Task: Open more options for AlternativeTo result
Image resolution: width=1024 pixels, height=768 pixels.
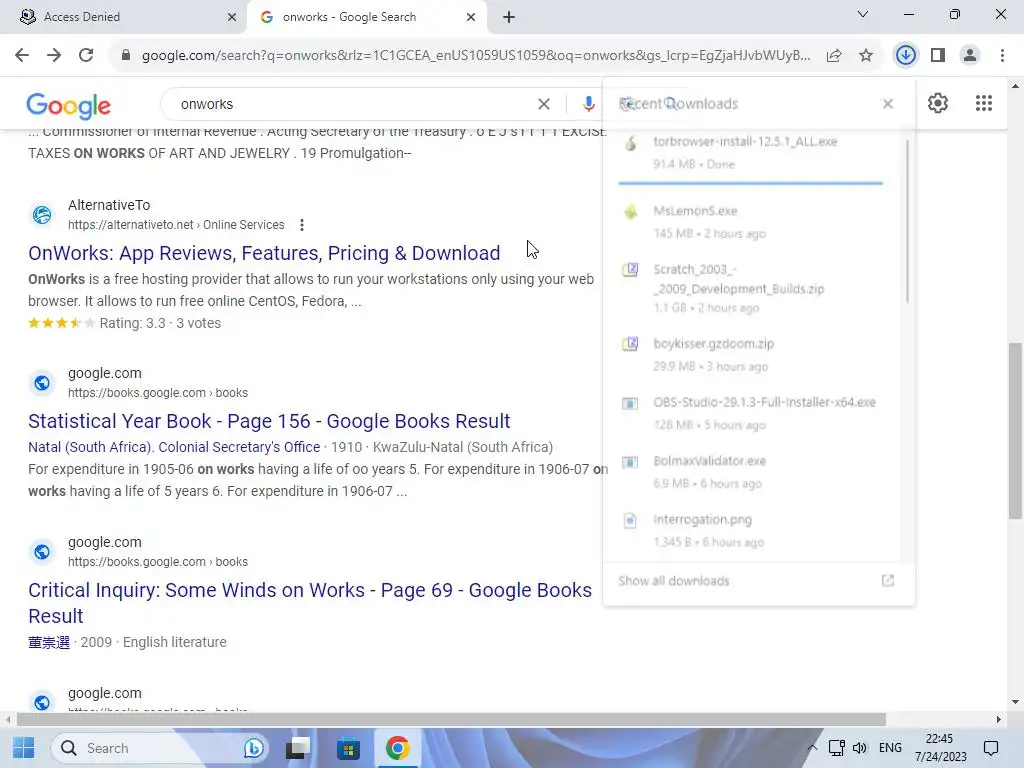Action: pyautogui.click(x=302, y=225)
